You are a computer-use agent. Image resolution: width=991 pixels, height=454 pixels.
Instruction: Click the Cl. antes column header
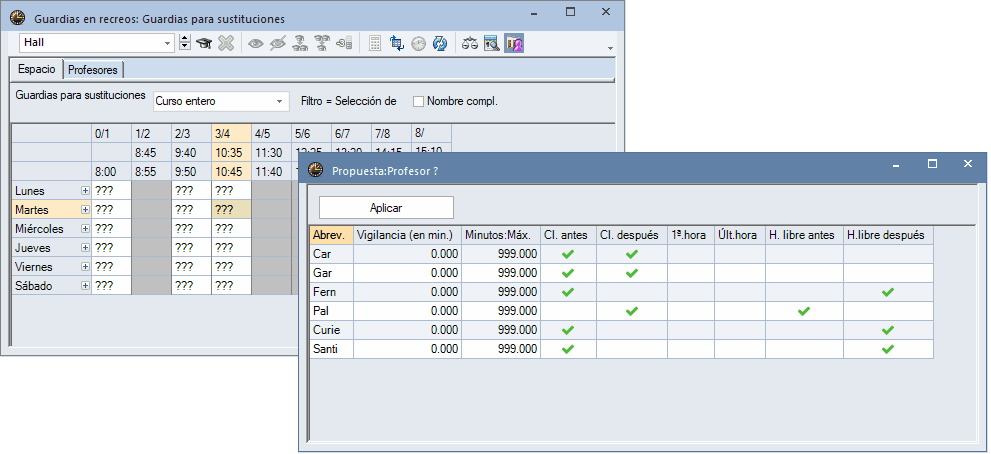pos(568,235)
